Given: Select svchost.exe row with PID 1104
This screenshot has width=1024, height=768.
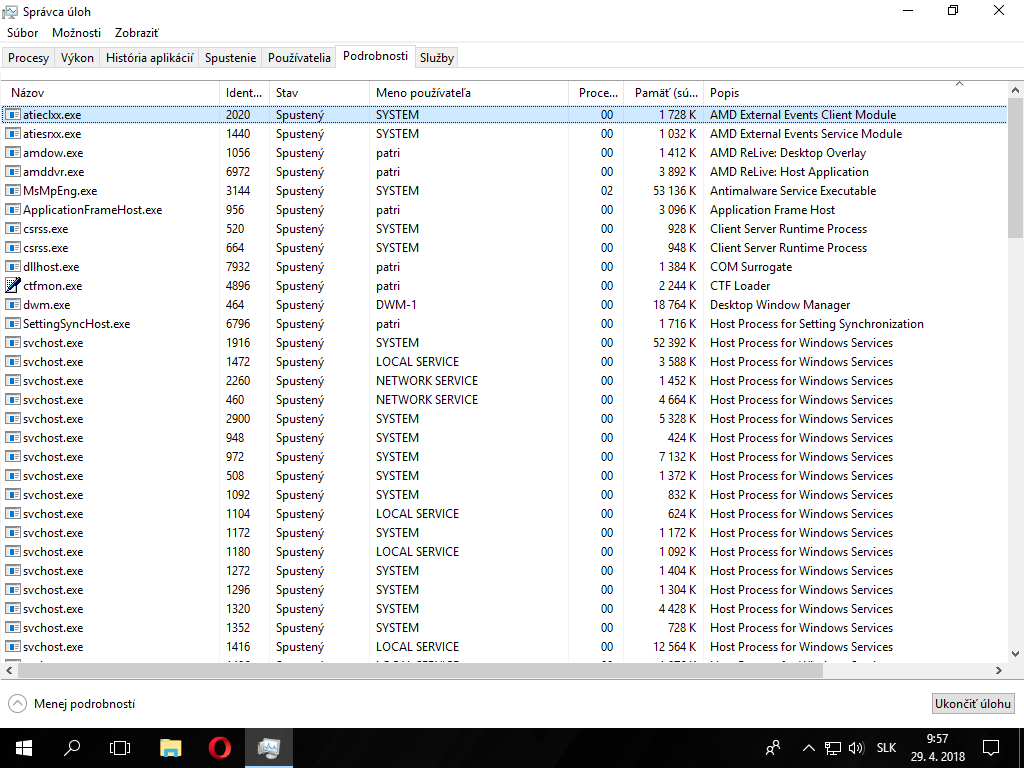Looking at the screenshot, I should [504, 513].
